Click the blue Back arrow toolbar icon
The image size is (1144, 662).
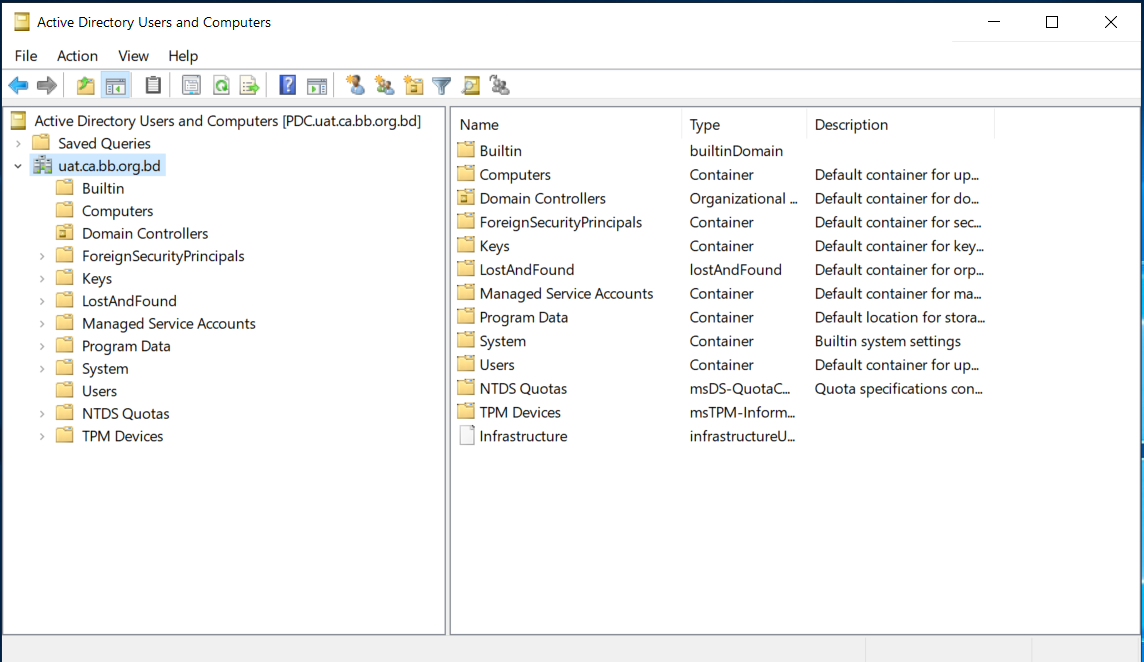[18, 85]
